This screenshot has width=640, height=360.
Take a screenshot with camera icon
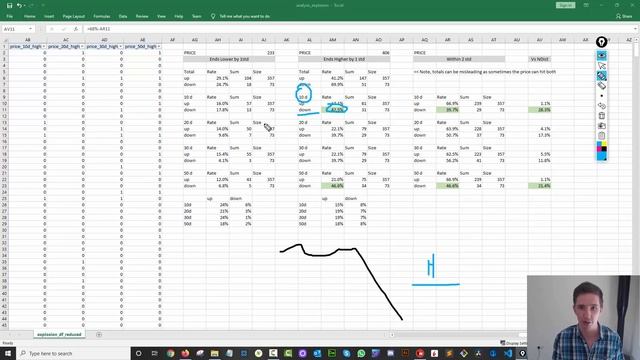[602, 126]
